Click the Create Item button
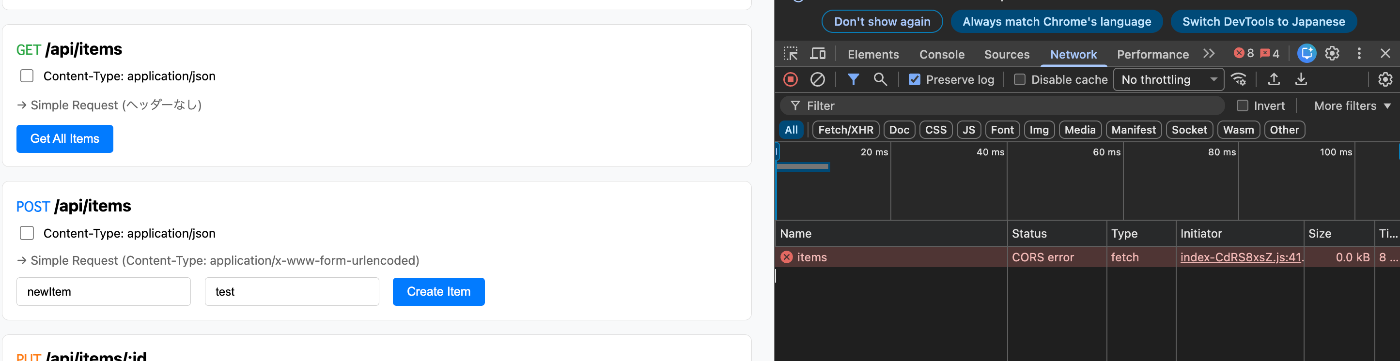This screenshot has width=1400, height=361. (x=439, y=292)
